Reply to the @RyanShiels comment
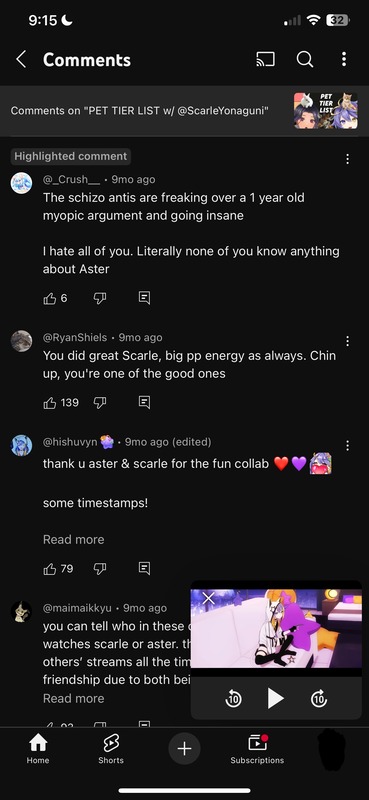 point(144,403)
